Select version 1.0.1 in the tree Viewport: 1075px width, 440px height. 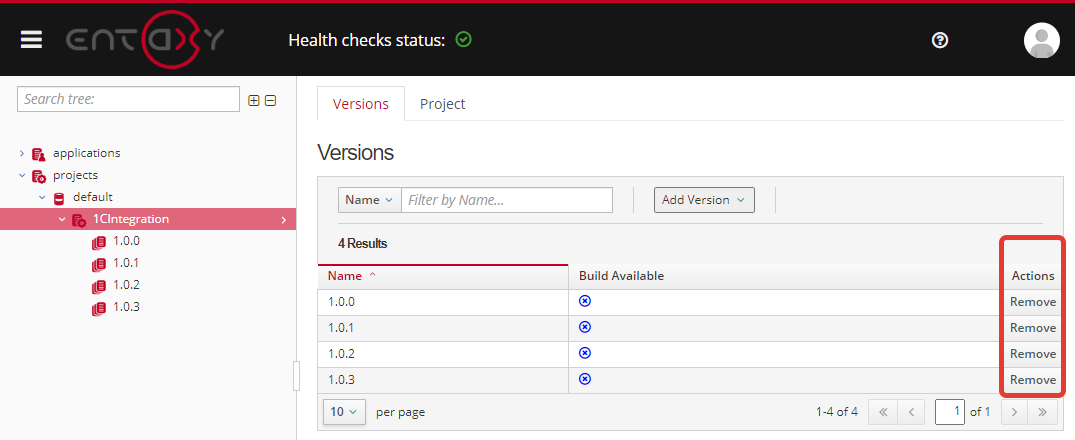click(x=126, y=263)
